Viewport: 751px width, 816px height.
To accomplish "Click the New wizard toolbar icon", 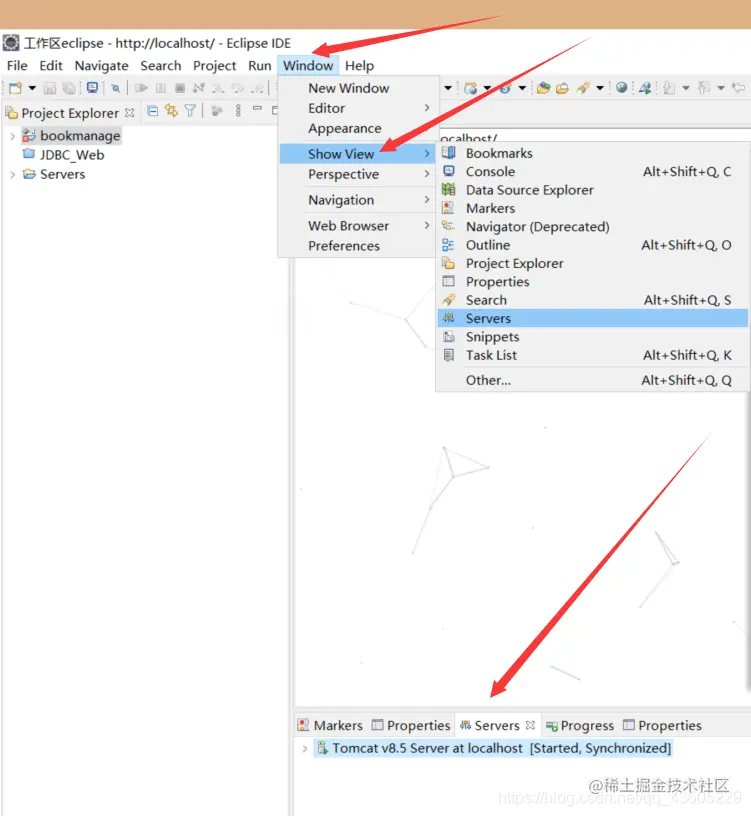I will click(16, 88).
